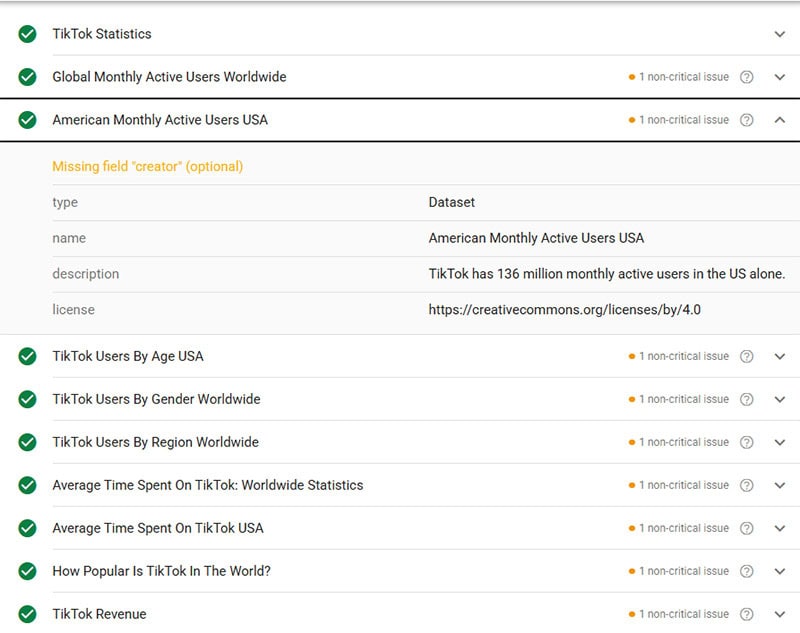The height and width of the screenshot is (633, 800).
Task: Click non-critical issue label on TikTok Users By Gender row
Action: pos(679,399)
